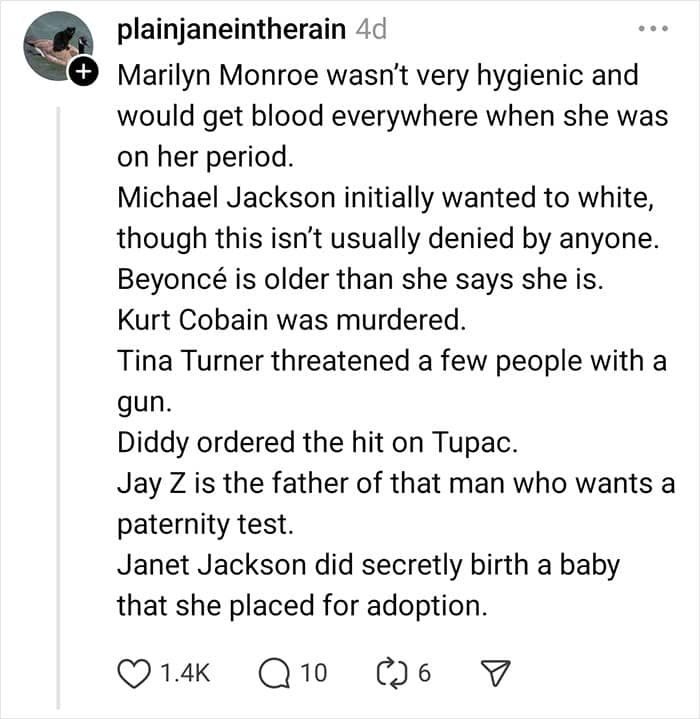
Task: Share the post with the paper-plane icon
Action: pos(492,672)
